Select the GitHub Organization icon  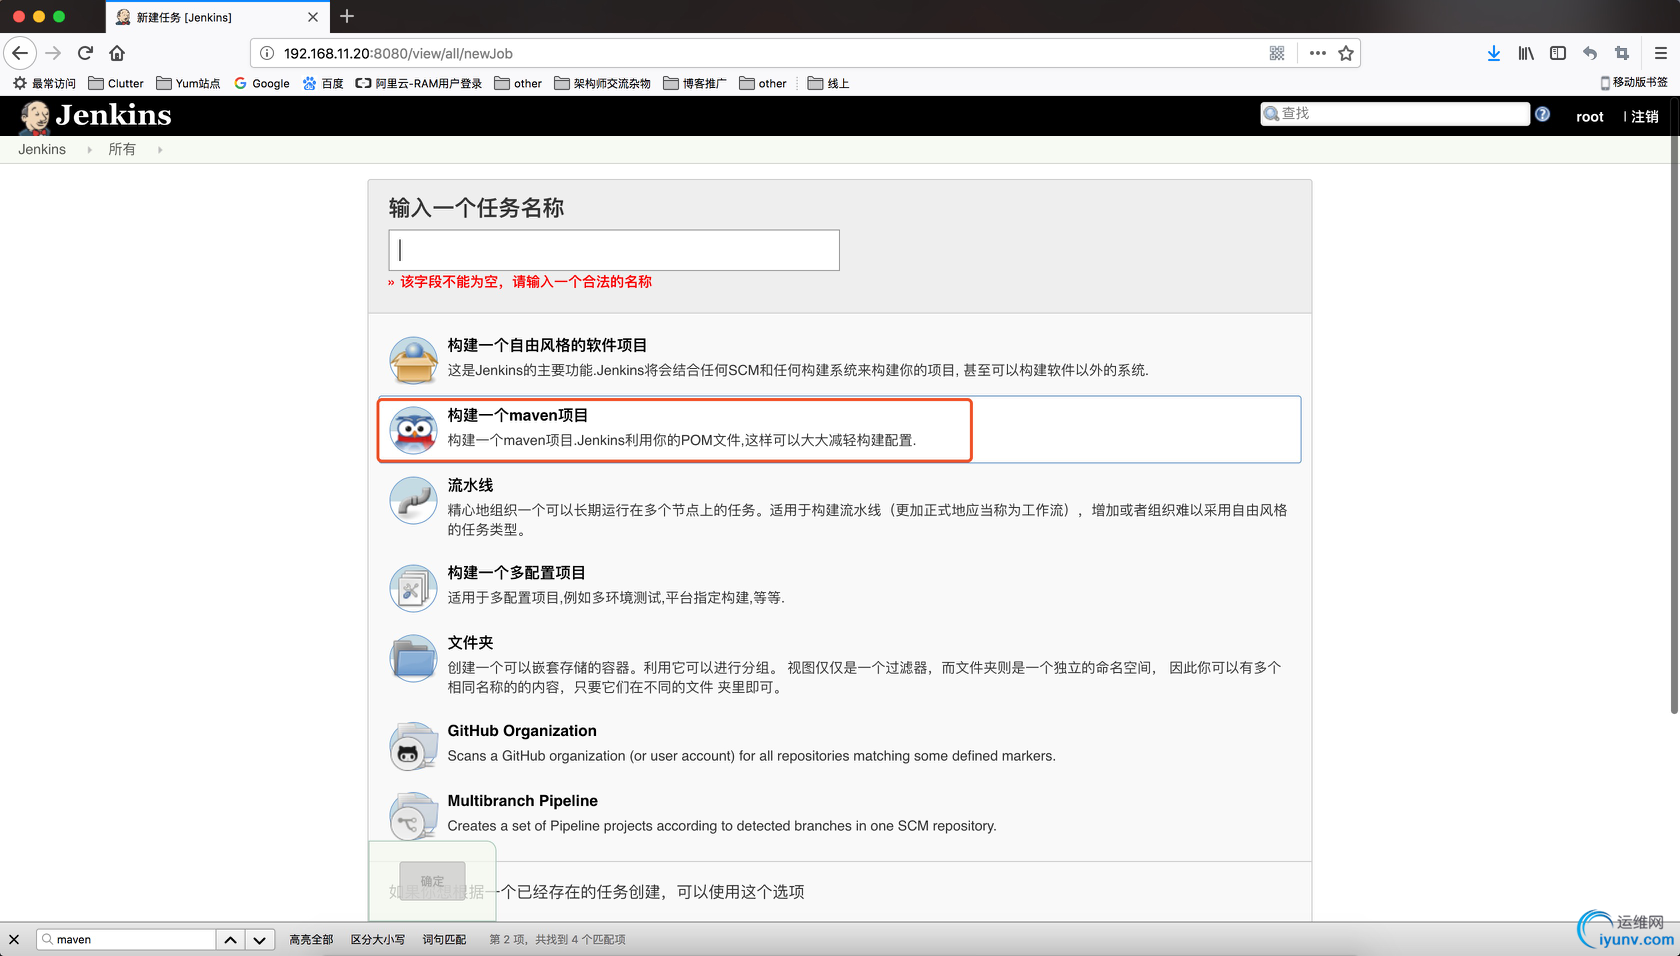[x=413, y=746]
